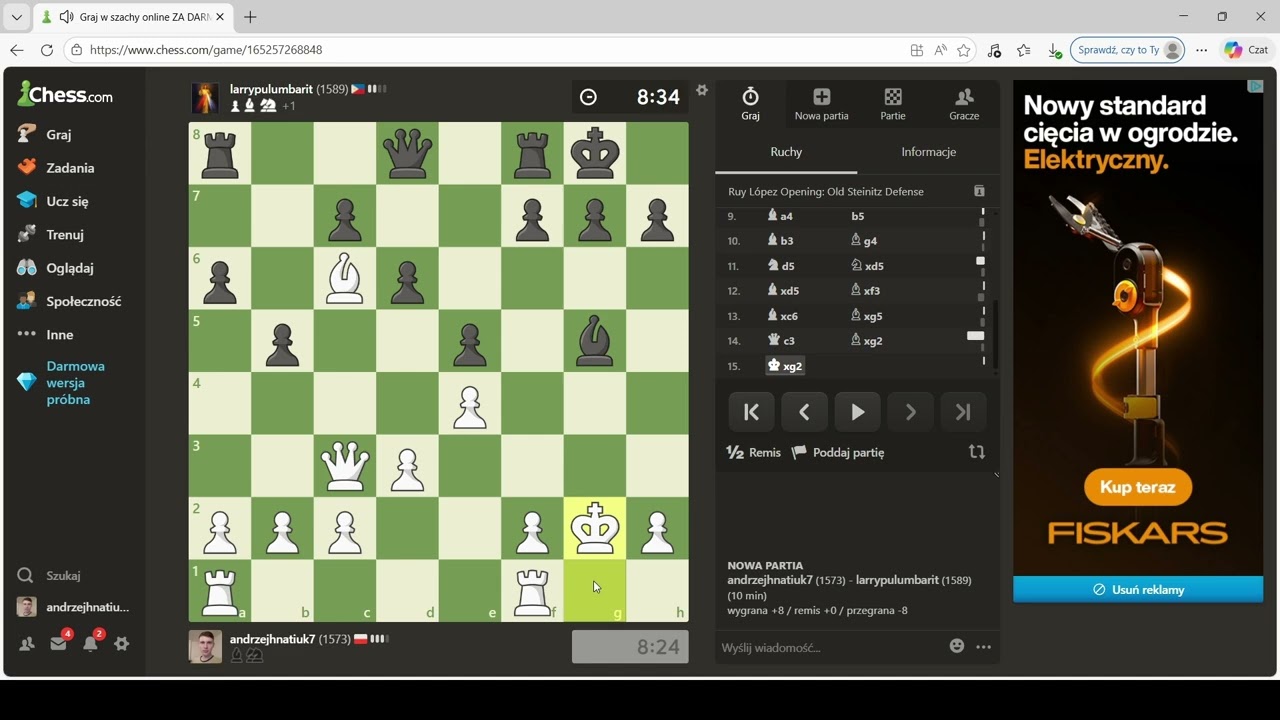The width and height of the screenshot is (1280, 720).
Task: Click the chat message input field
Action: click(x=830, y=647)
